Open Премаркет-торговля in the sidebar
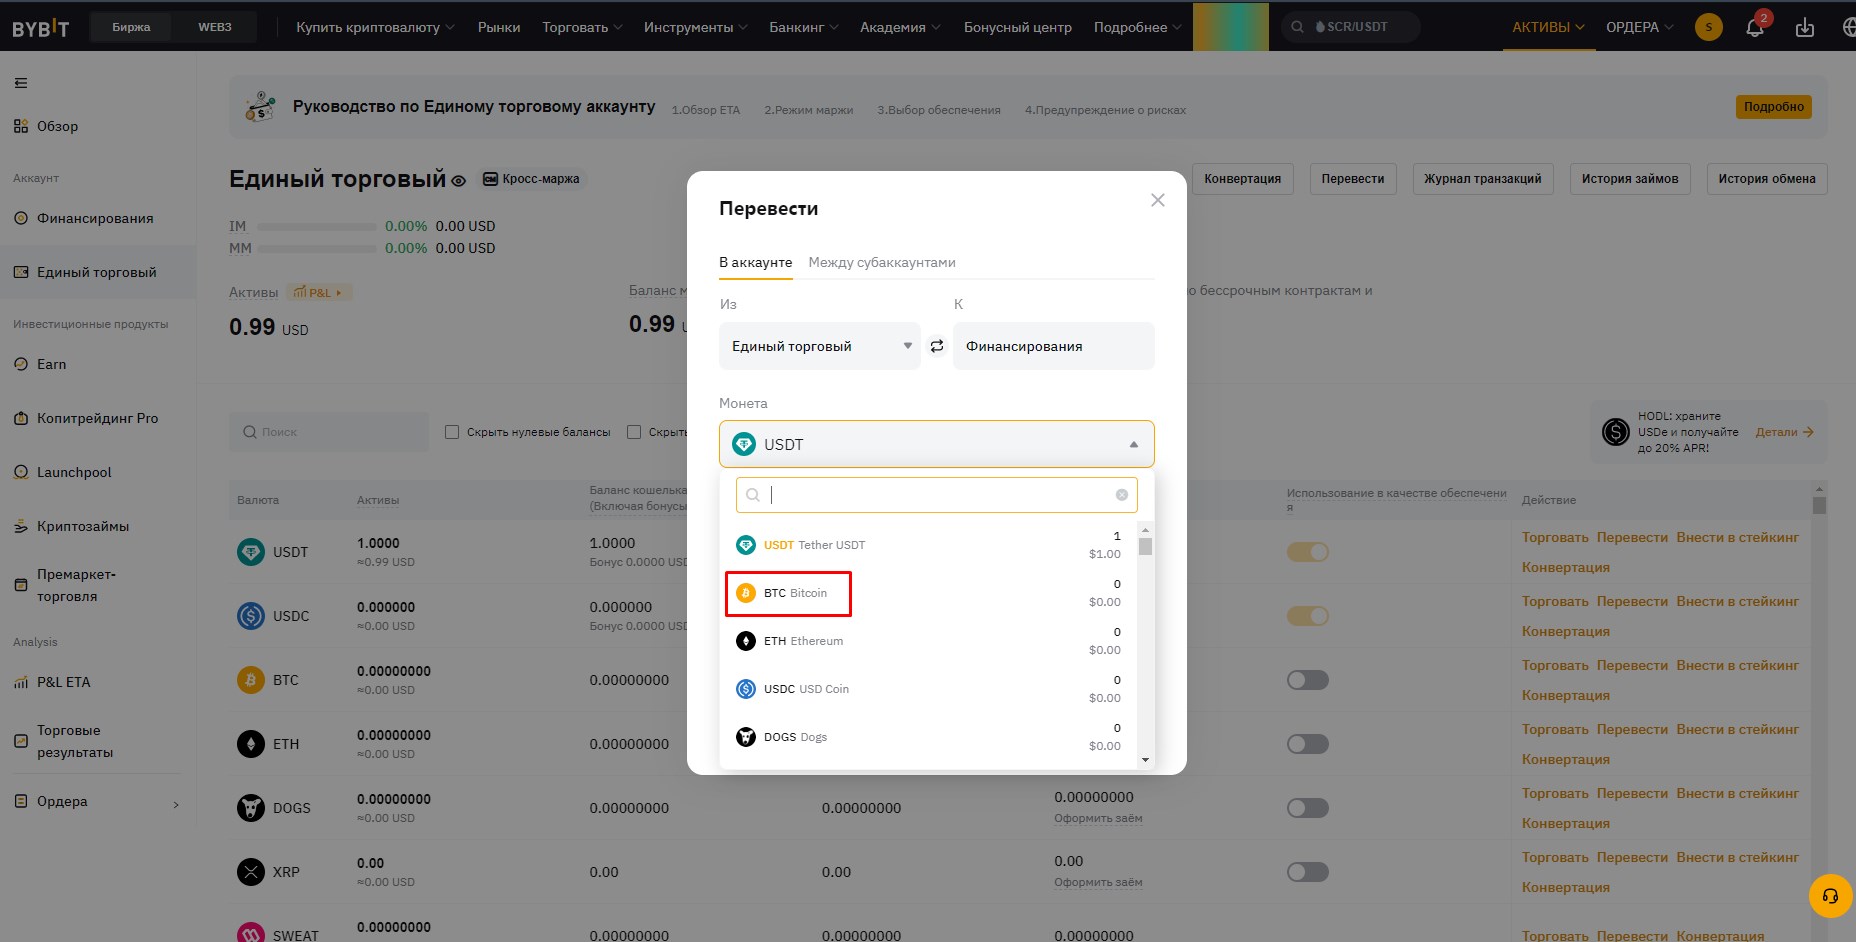Screen dimensions: 1856x942 (x=76, y=585)
